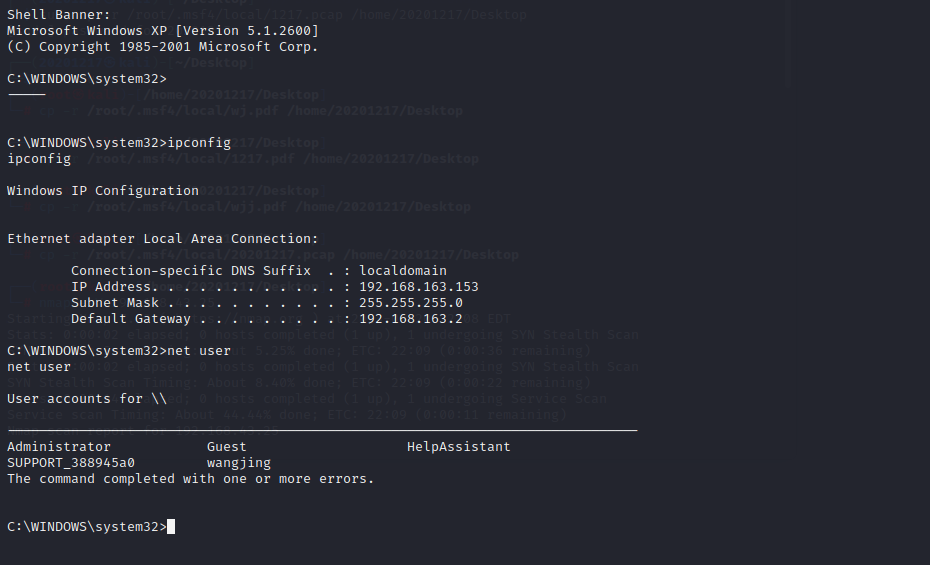Click the Windows IP Configuration heading
The width and height of the screenshot is (930, 565).
[103, 191]
